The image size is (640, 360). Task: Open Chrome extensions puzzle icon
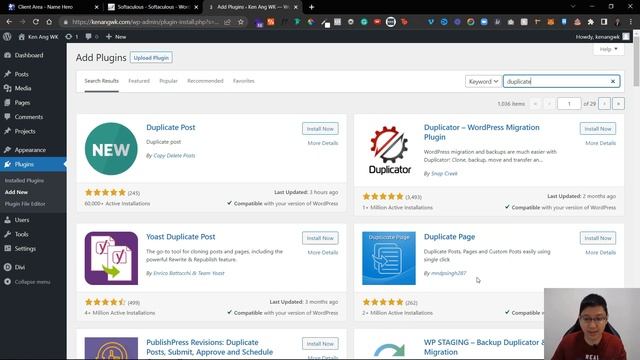(x=591, y=22)
